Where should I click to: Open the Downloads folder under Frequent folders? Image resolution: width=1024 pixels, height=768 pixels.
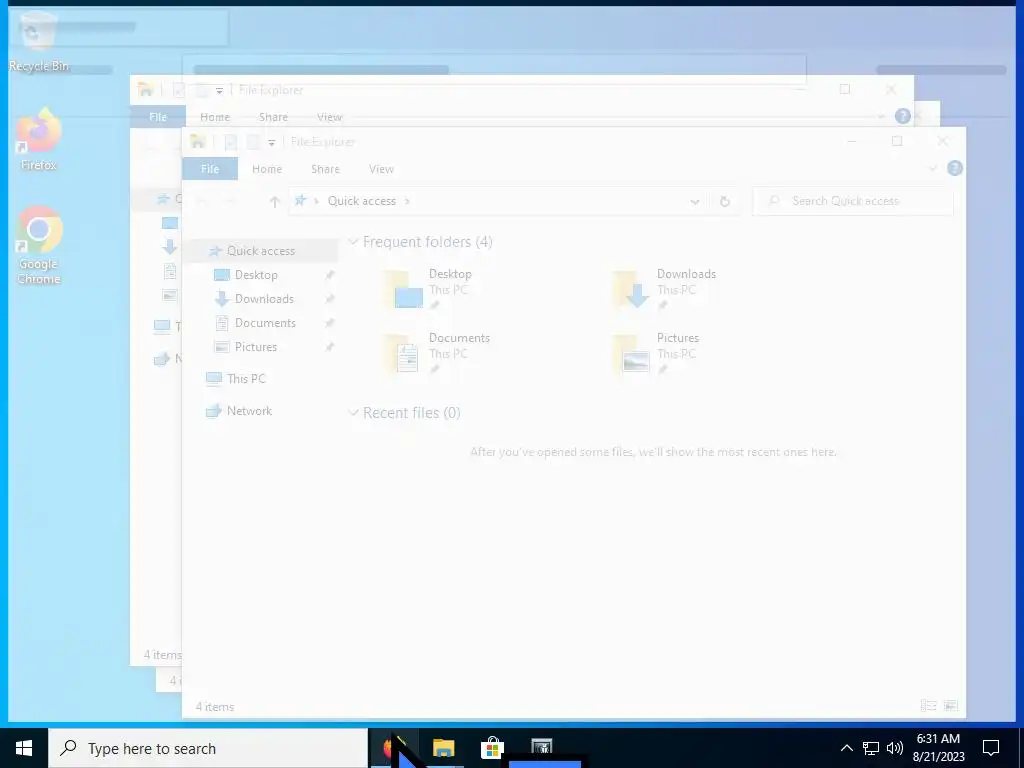coord(665,288)
